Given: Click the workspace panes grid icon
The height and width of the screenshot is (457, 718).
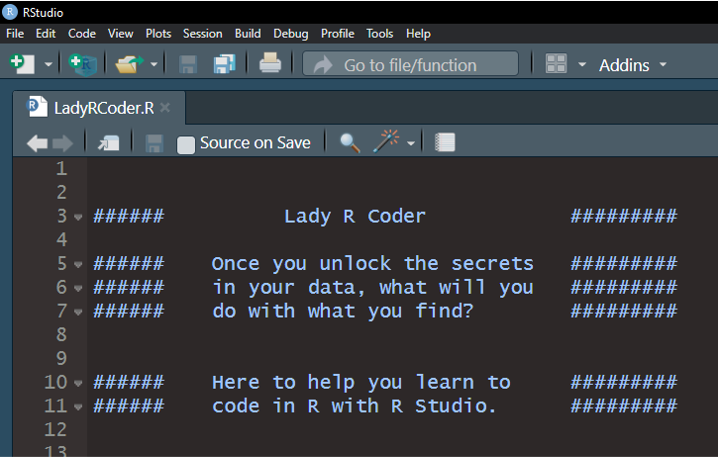Looking at the screenshot, I should [556, 64].
